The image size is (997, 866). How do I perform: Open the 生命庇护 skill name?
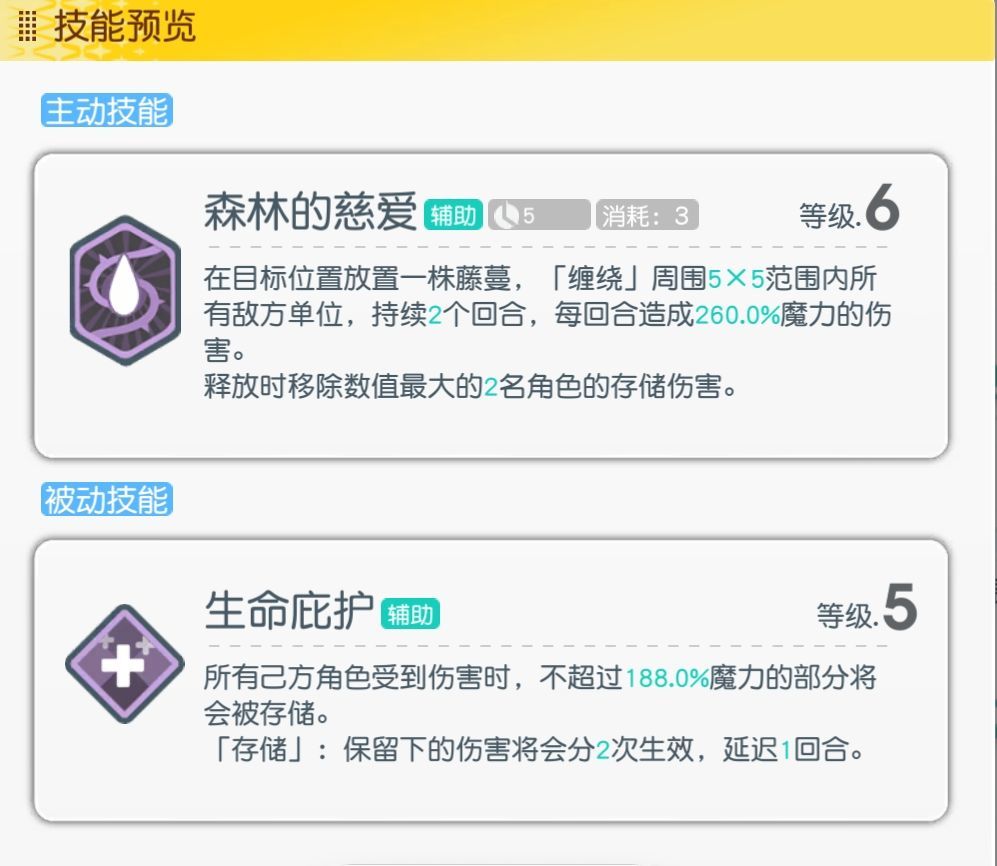tap(289, 612)
